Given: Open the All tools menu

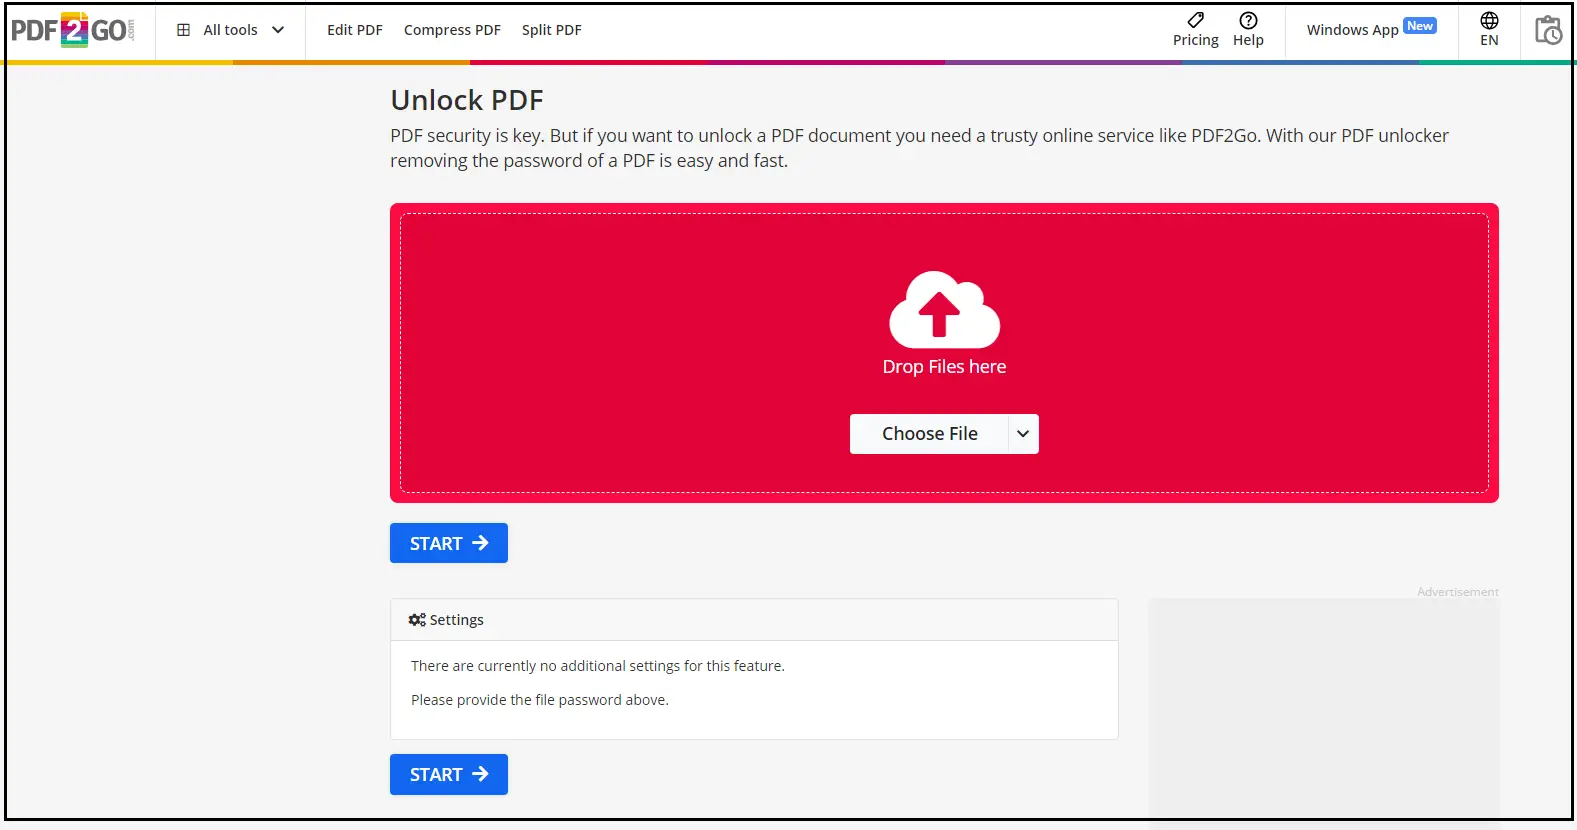Looking at the screenshot, I should tap(230, 30).
